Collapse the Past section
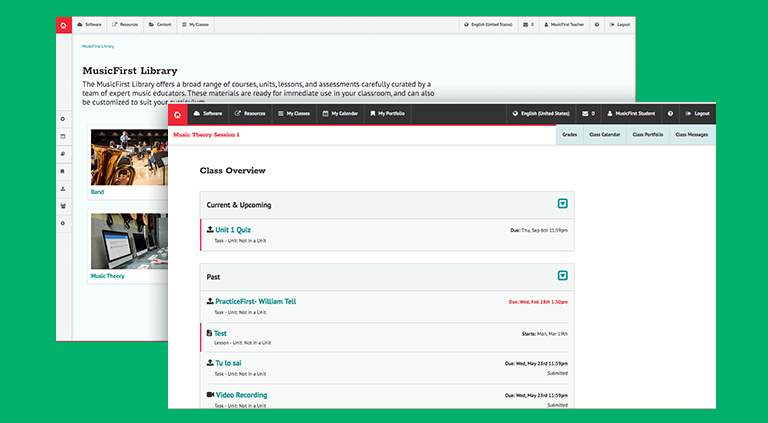The height and width of the screenshot is (423, 768). [x=563, y=276]
